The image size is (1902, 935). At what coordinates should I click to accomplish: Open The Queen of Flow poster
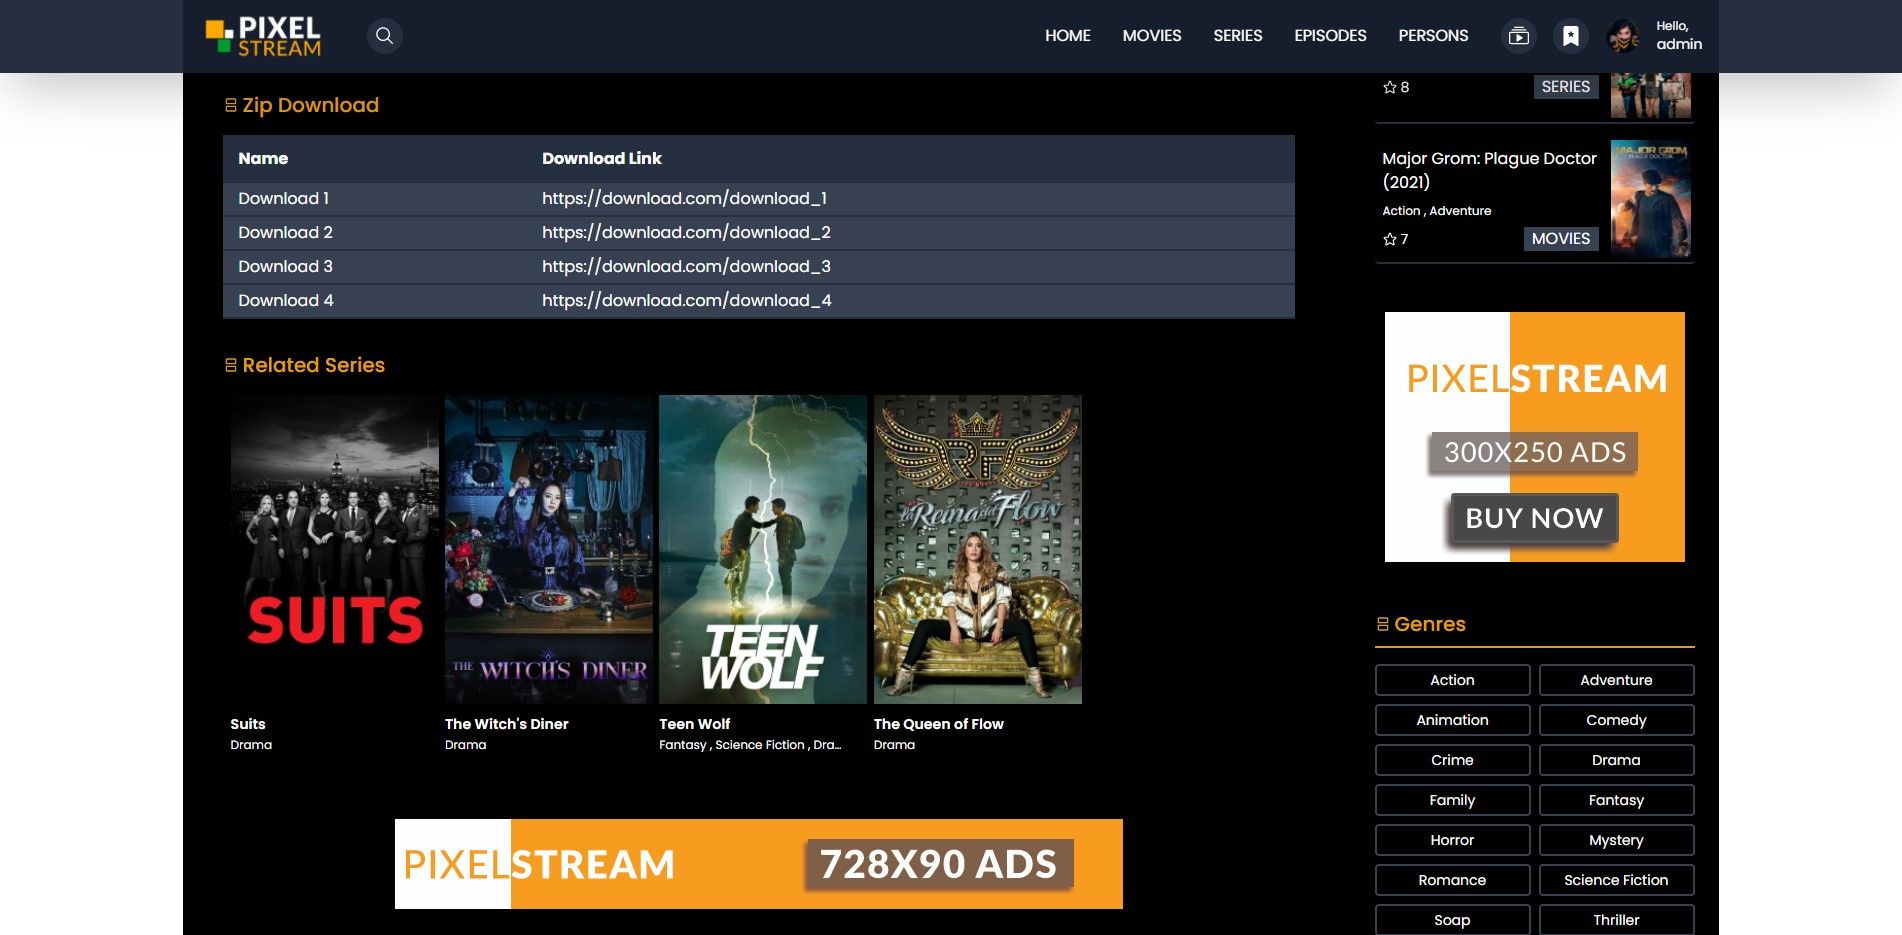978,549
